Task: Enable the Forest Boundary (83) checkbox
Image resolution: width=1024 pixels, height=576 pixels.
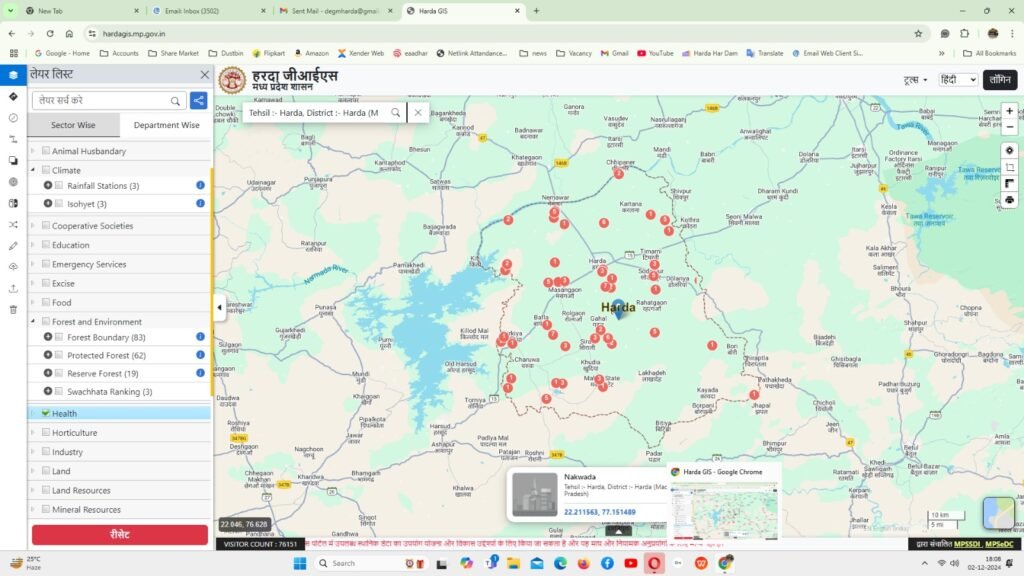Action: click(x=59, y=337)
